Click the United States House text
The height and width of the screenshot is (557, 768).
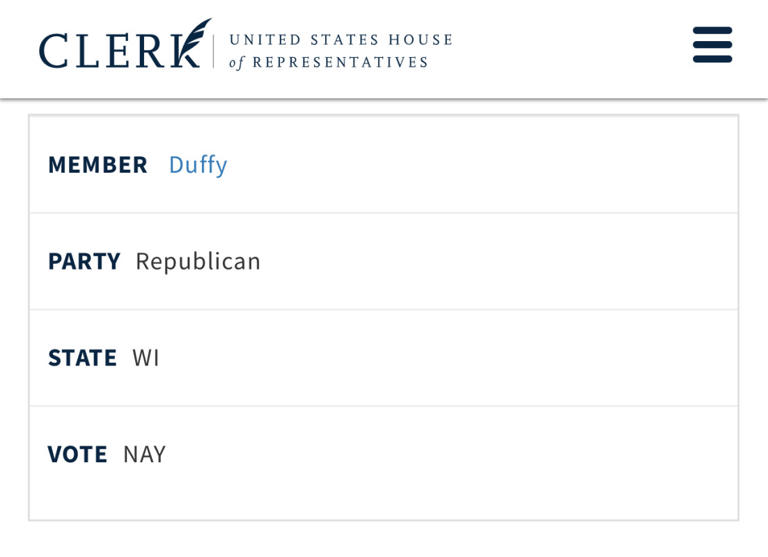(x=340, y=40)
